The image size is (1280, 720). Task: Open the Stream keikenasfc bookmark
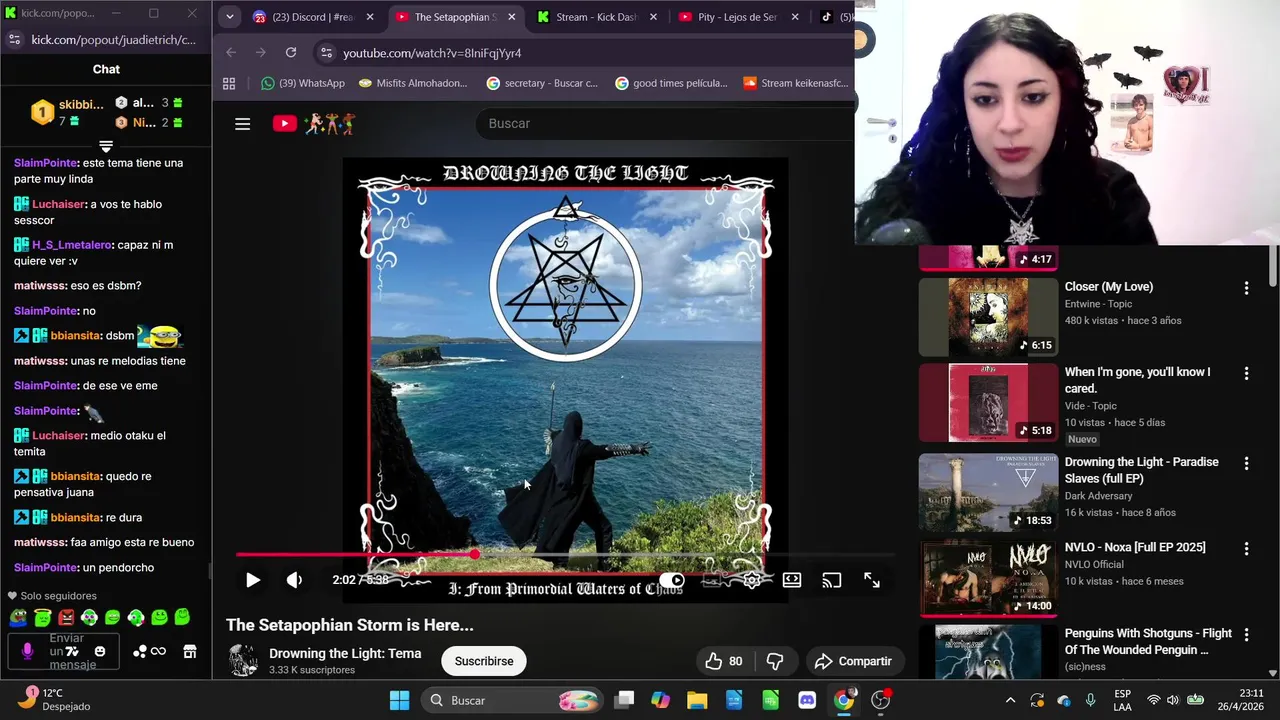click(x=795, y=83)
